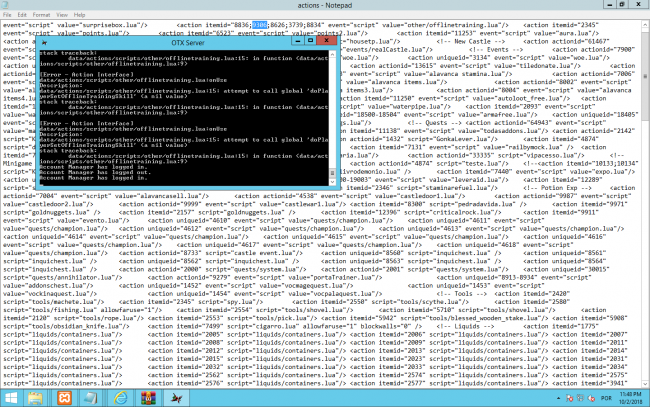Click 'Account Manager has logged out.' console line

point(95,172)
